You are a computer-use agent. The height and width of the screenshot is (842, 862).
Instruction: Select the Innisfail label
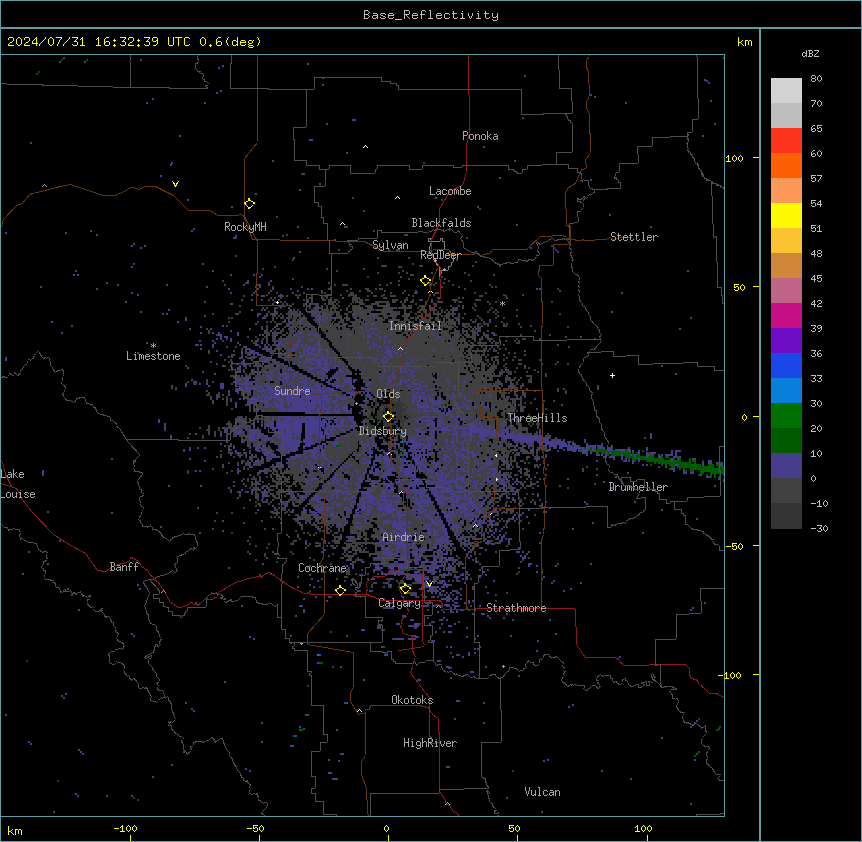(x=415, y=326)
